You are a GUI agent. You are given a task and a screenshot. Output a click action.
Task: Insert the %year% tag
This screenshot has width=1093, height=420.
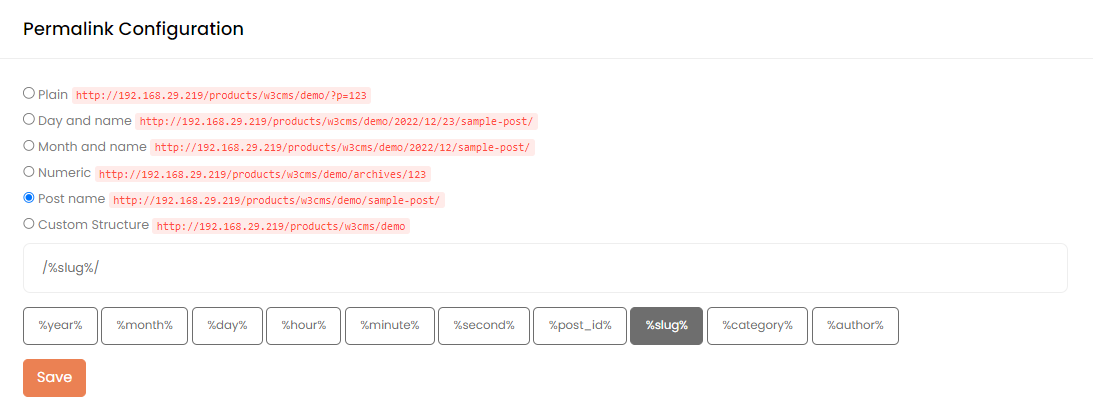[60, 326]
